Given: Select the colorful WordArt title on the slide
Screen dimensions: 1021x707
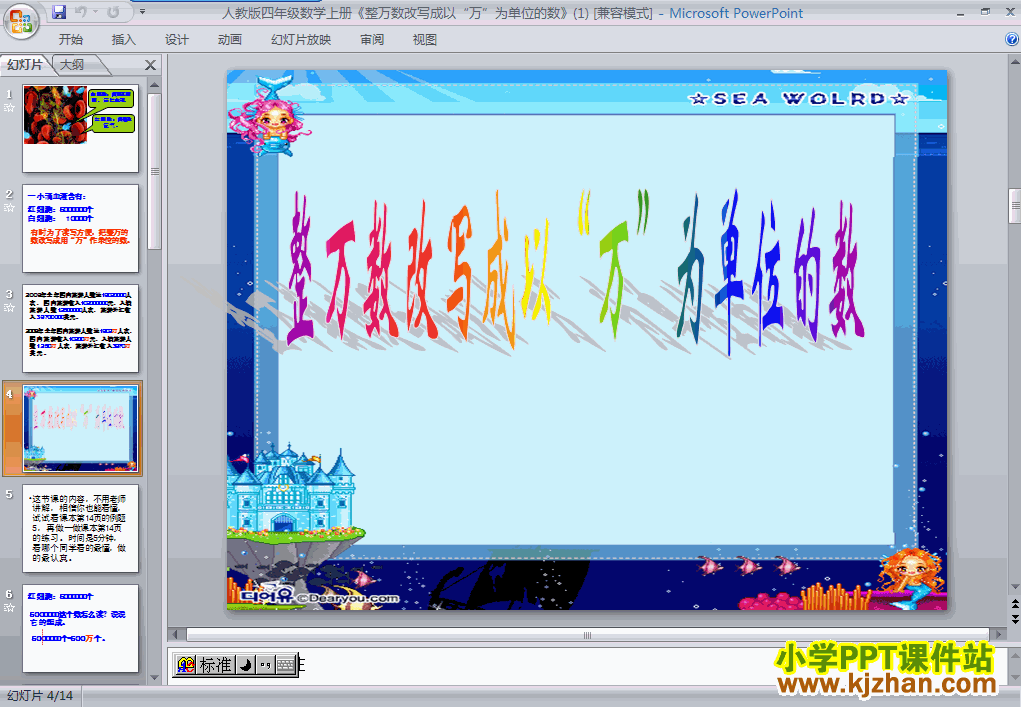Looking at the screenshot, I should pos(576,273).
